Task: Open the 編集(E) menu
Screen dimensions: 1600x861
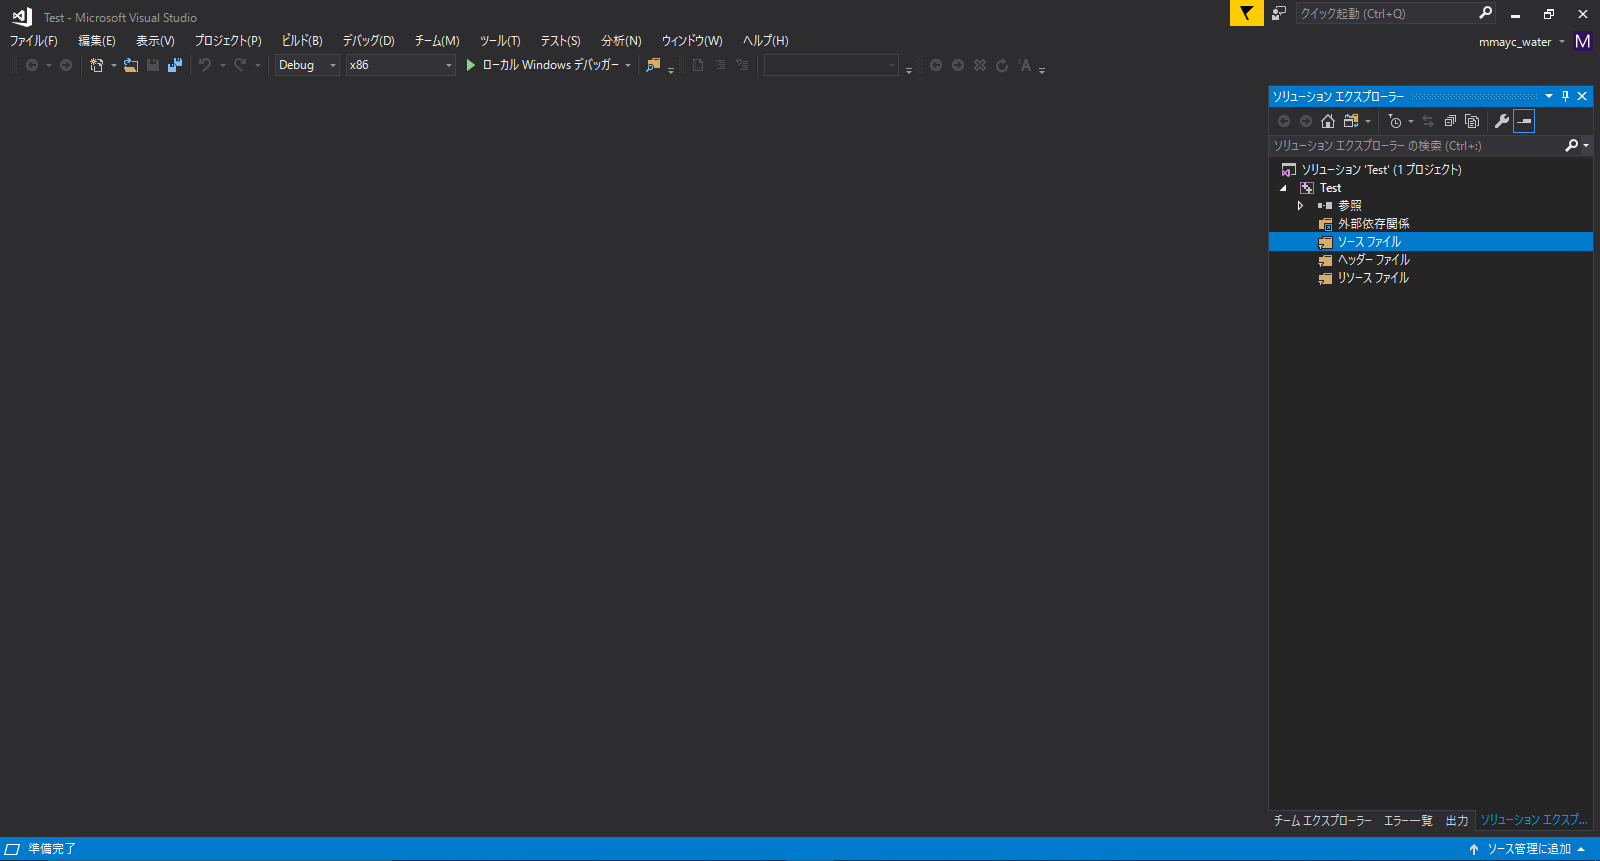Action: point(97,41)
